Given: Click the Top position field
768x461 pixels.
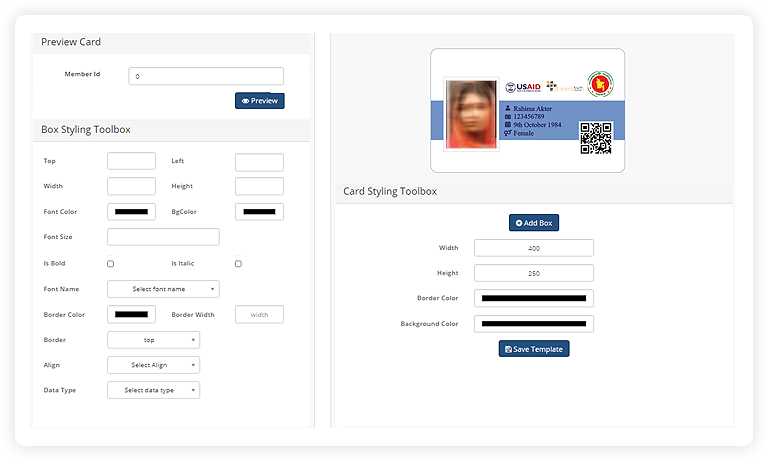Looking at the screenshot, I should point(131,161).
